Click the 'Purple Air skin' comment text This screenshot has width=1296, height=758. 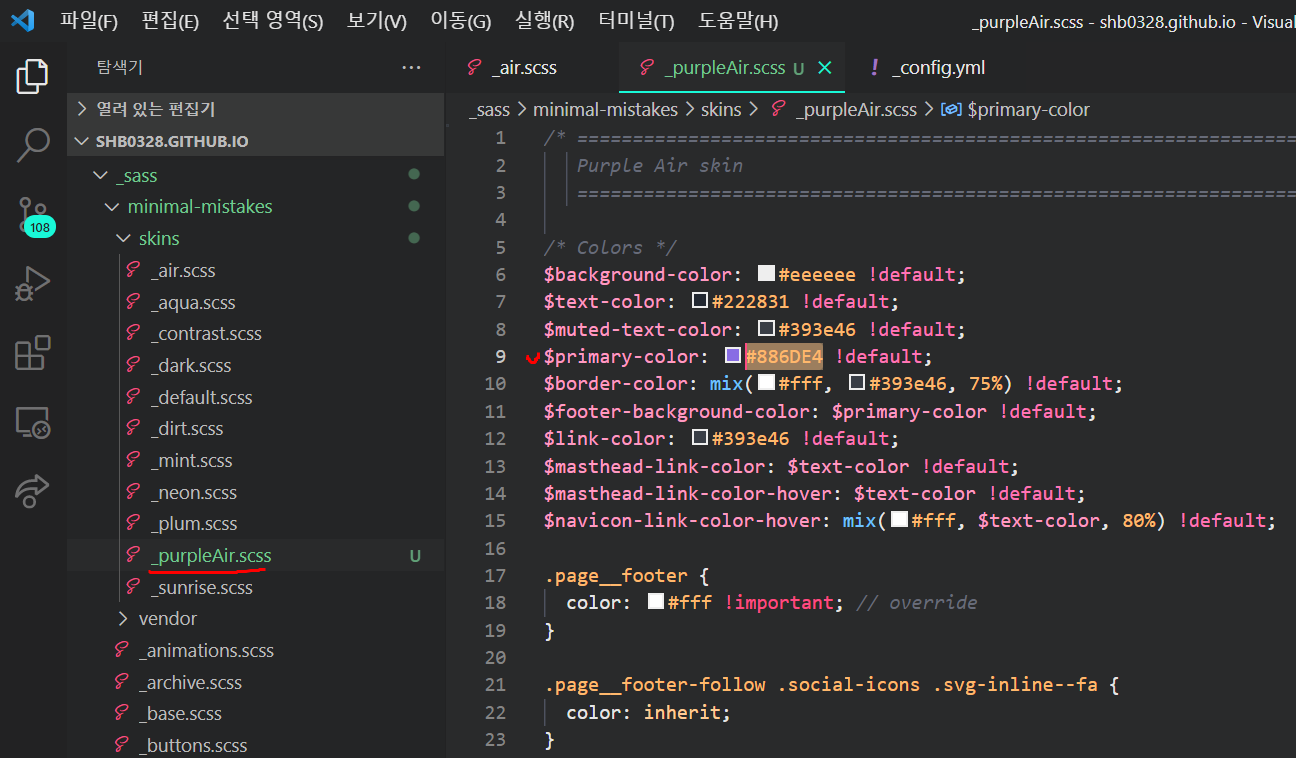click(x=660, y=165)
